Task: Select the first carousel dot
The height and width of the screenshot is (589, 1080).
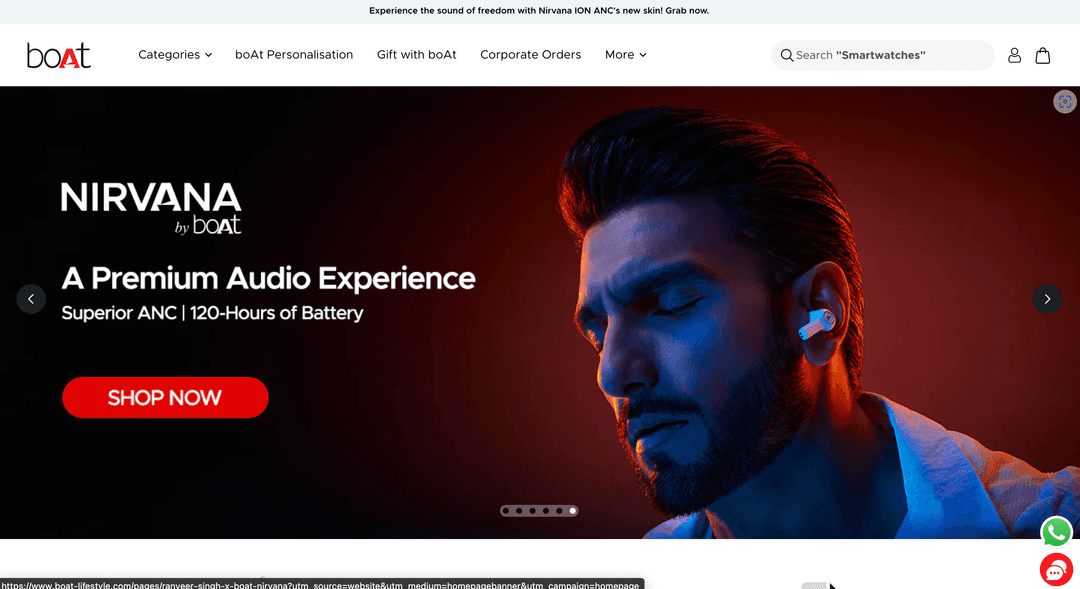Action: [x=506, y=511]
